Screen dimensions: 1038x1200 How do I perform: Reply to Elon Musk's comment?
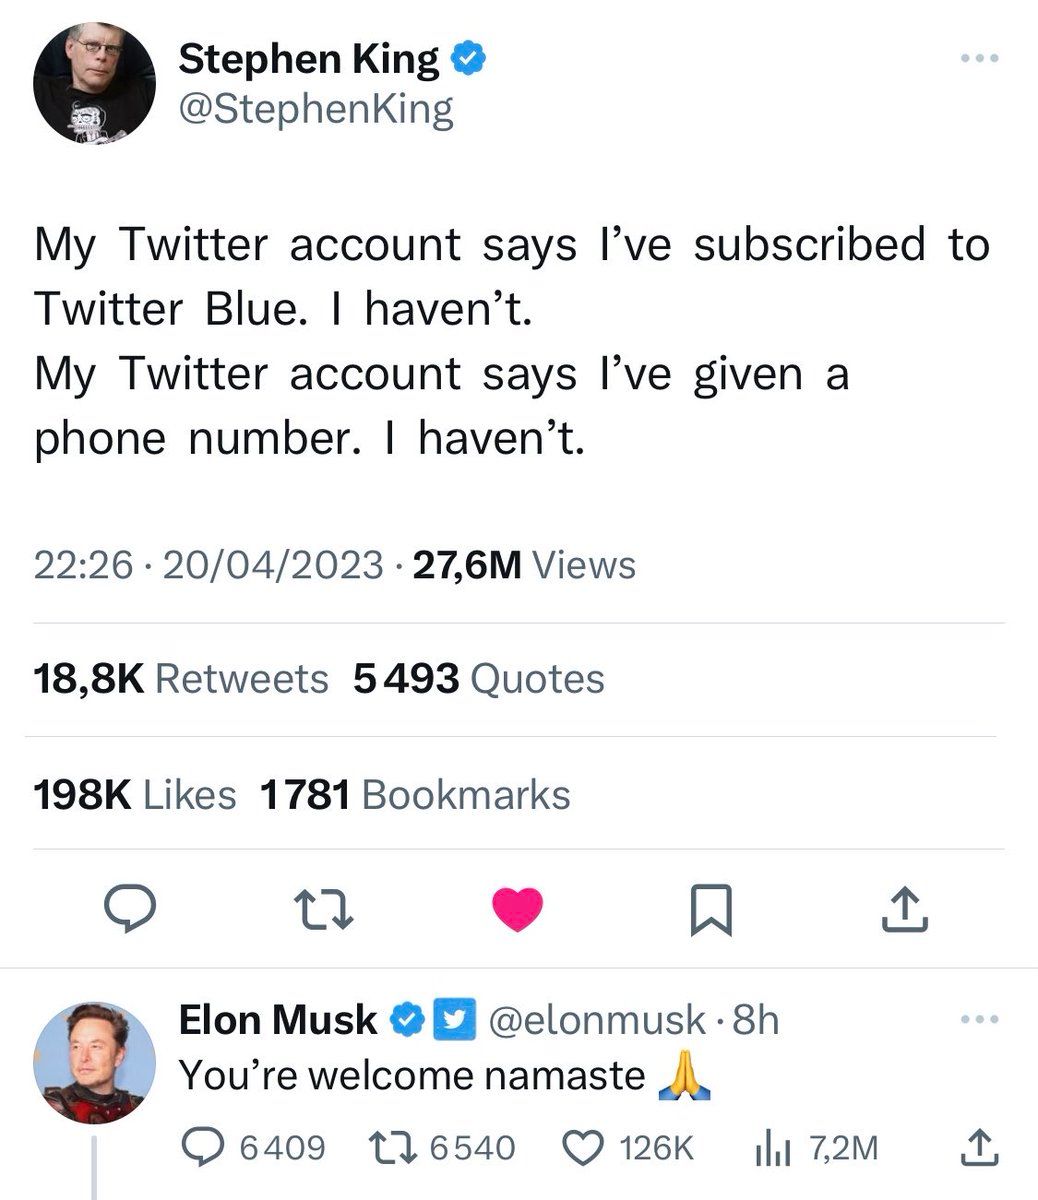207,1147
